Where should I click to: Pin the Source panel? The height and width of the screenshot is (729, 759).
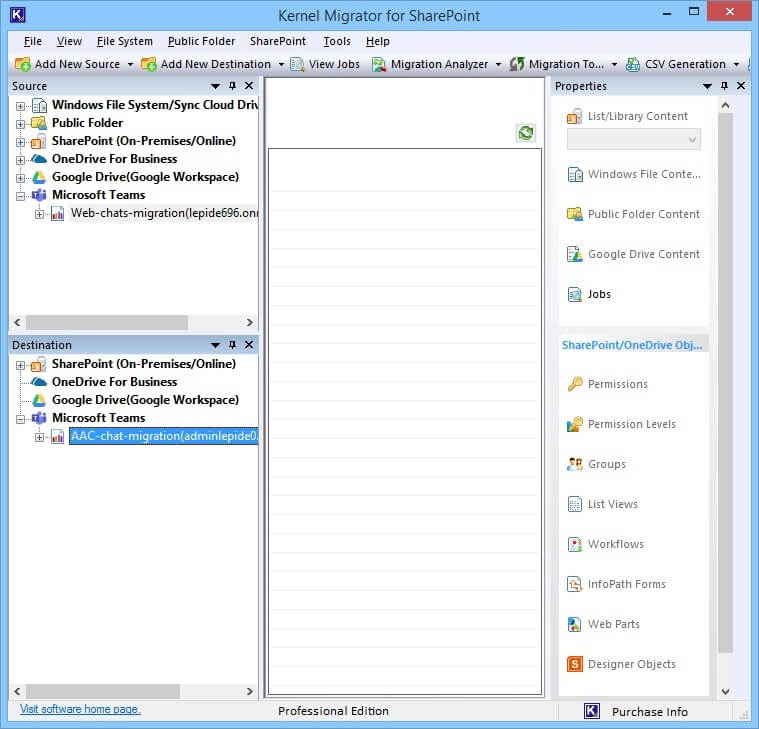click(x=232, y=86)
